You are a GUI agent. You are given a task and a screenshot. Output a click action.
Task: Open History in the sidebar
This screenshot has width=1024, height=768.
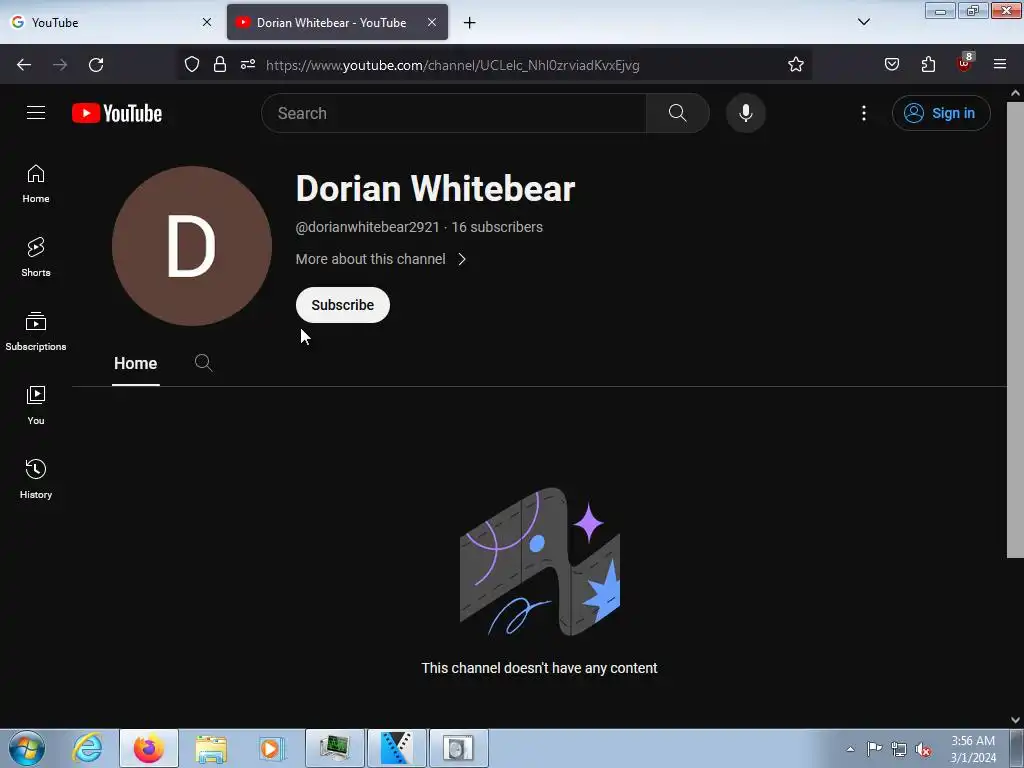pyautogui.click(x=36, y=479)
